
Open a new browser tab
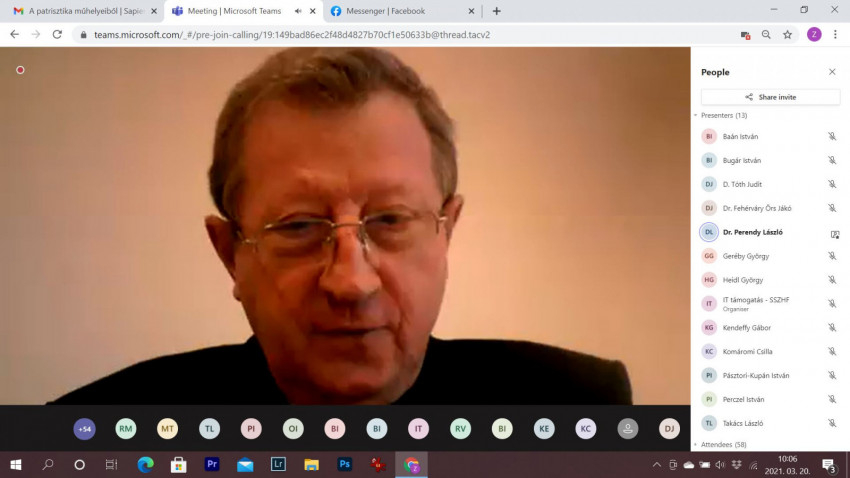pyautogui.click(x=497, y=11)
